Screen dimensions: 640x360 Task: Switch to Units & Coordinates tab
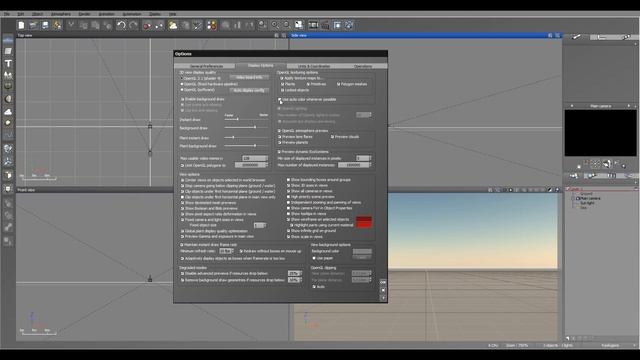pyautogui.click(x=313, y=66)
